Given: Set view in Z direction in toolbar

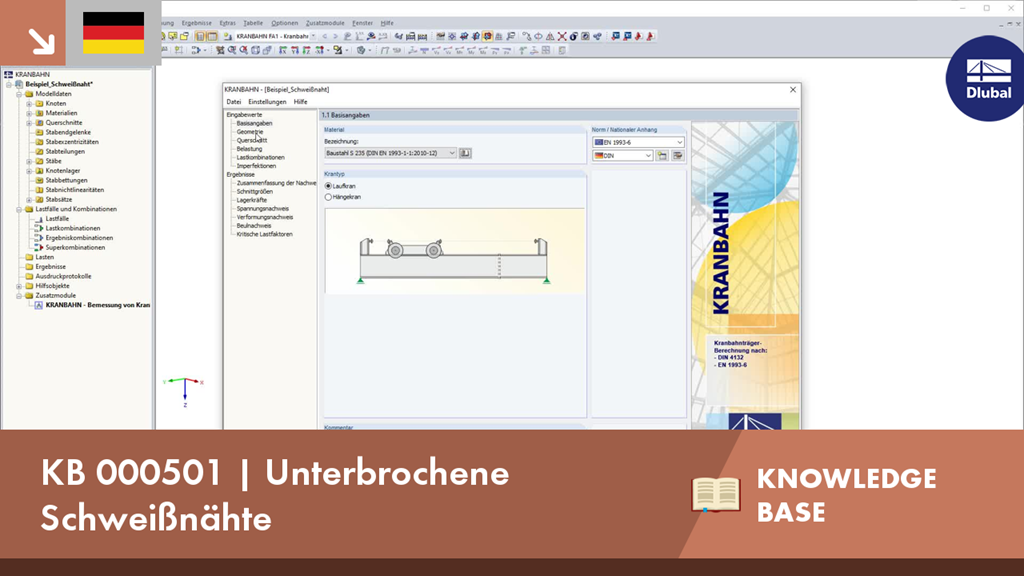Looking at the screenshot, I should pos(306,50).
